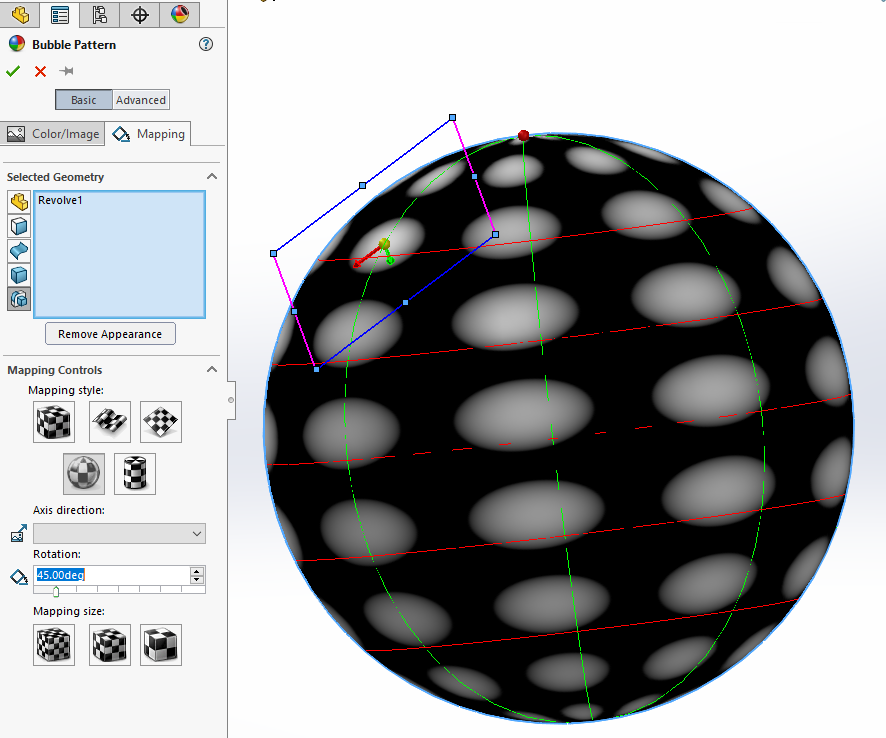Image resolution: width=886 pixels, height=738 pixels.
Task: Switch to the ConfigurationManager tab icon
Action: click(99, 14)
